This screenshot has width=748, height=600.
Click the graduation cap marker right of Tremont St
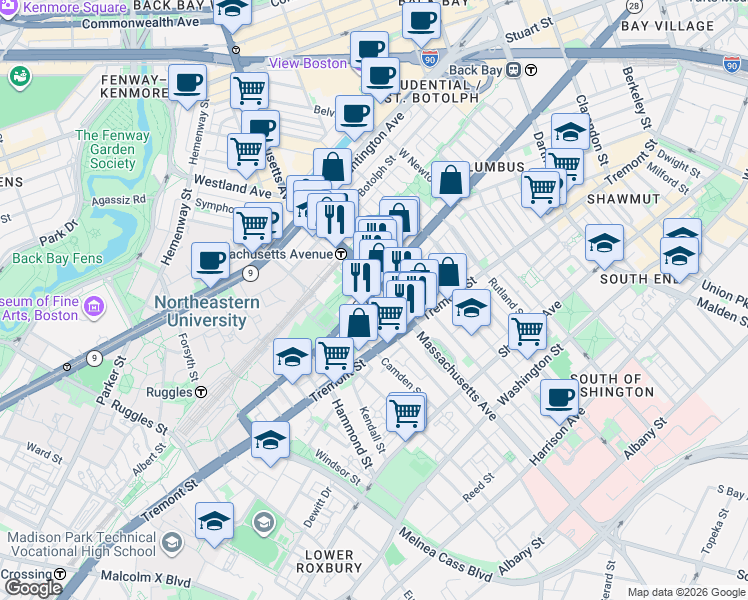click(471, 310)
